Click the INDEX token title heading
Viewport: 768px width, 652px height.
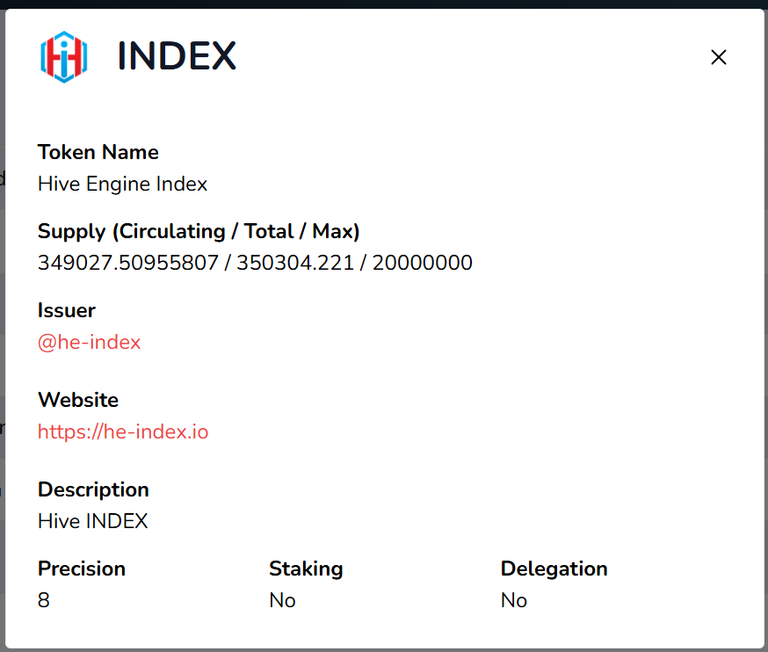177,56
